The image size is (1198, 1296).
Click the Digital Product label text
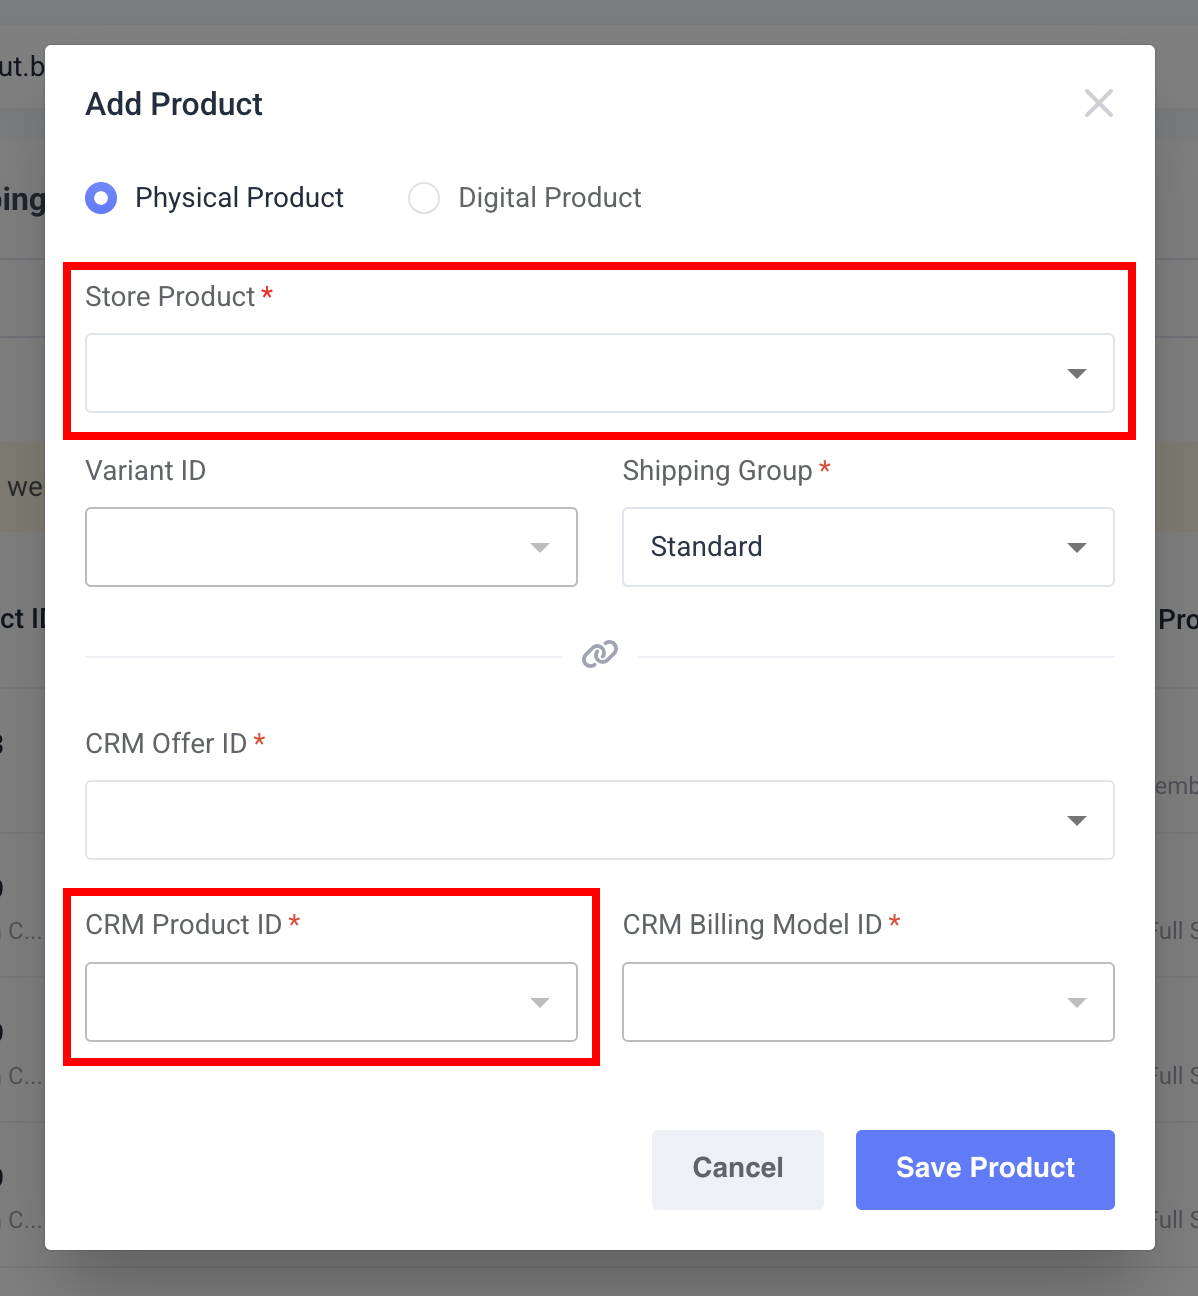tap(550, 198)
